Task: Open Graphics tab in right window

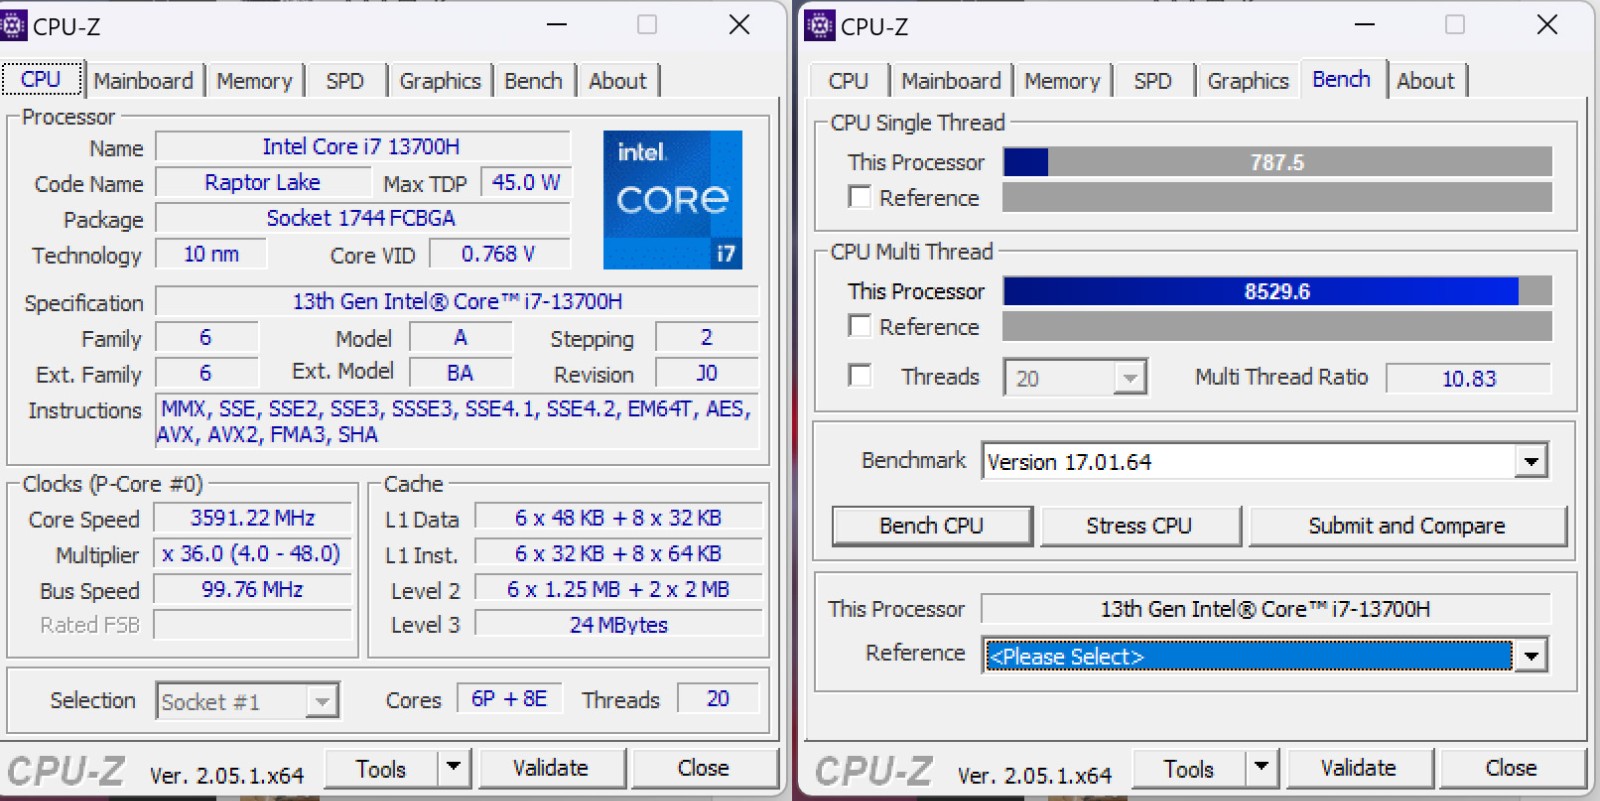Action: tap(1248, 81)
